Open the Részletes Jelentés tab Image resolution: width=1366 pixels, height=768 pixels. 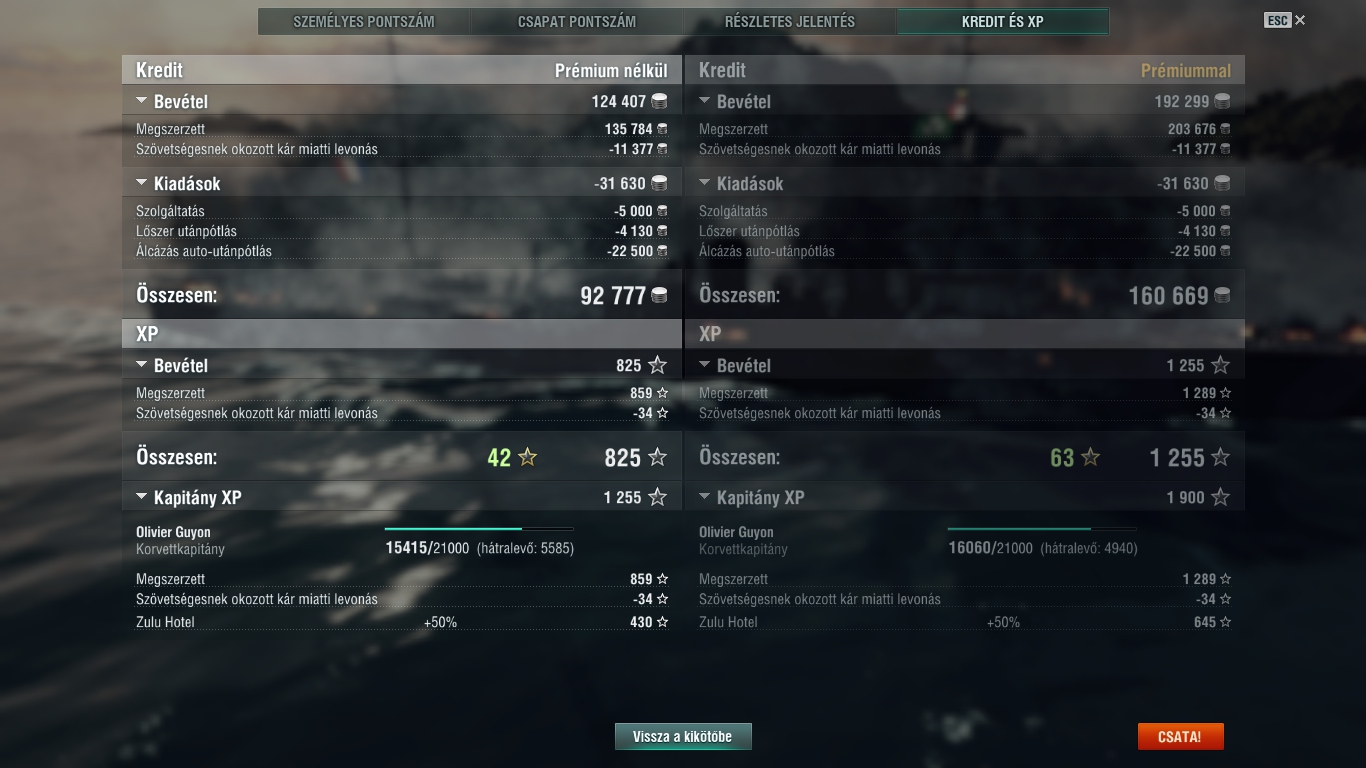click(x=790, y=21)
